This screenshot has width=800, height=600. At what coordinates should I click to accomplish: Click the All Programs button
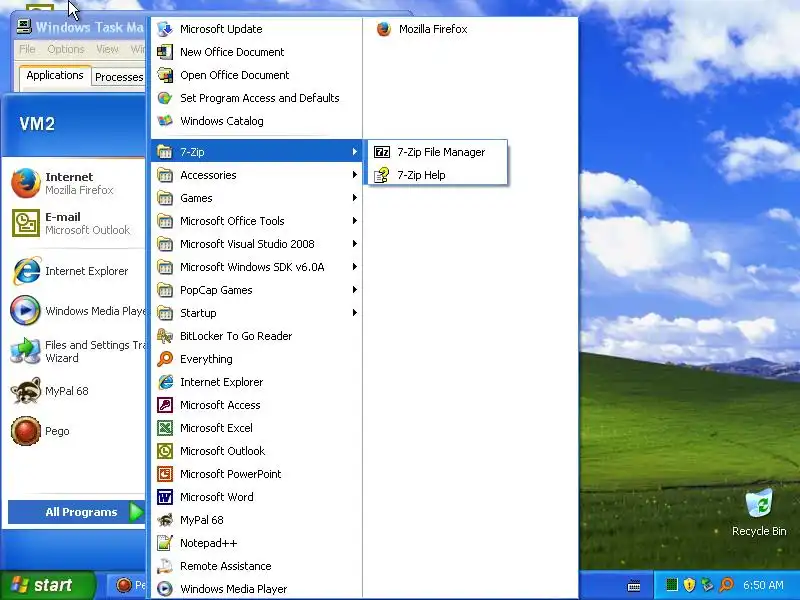point(77,512)
